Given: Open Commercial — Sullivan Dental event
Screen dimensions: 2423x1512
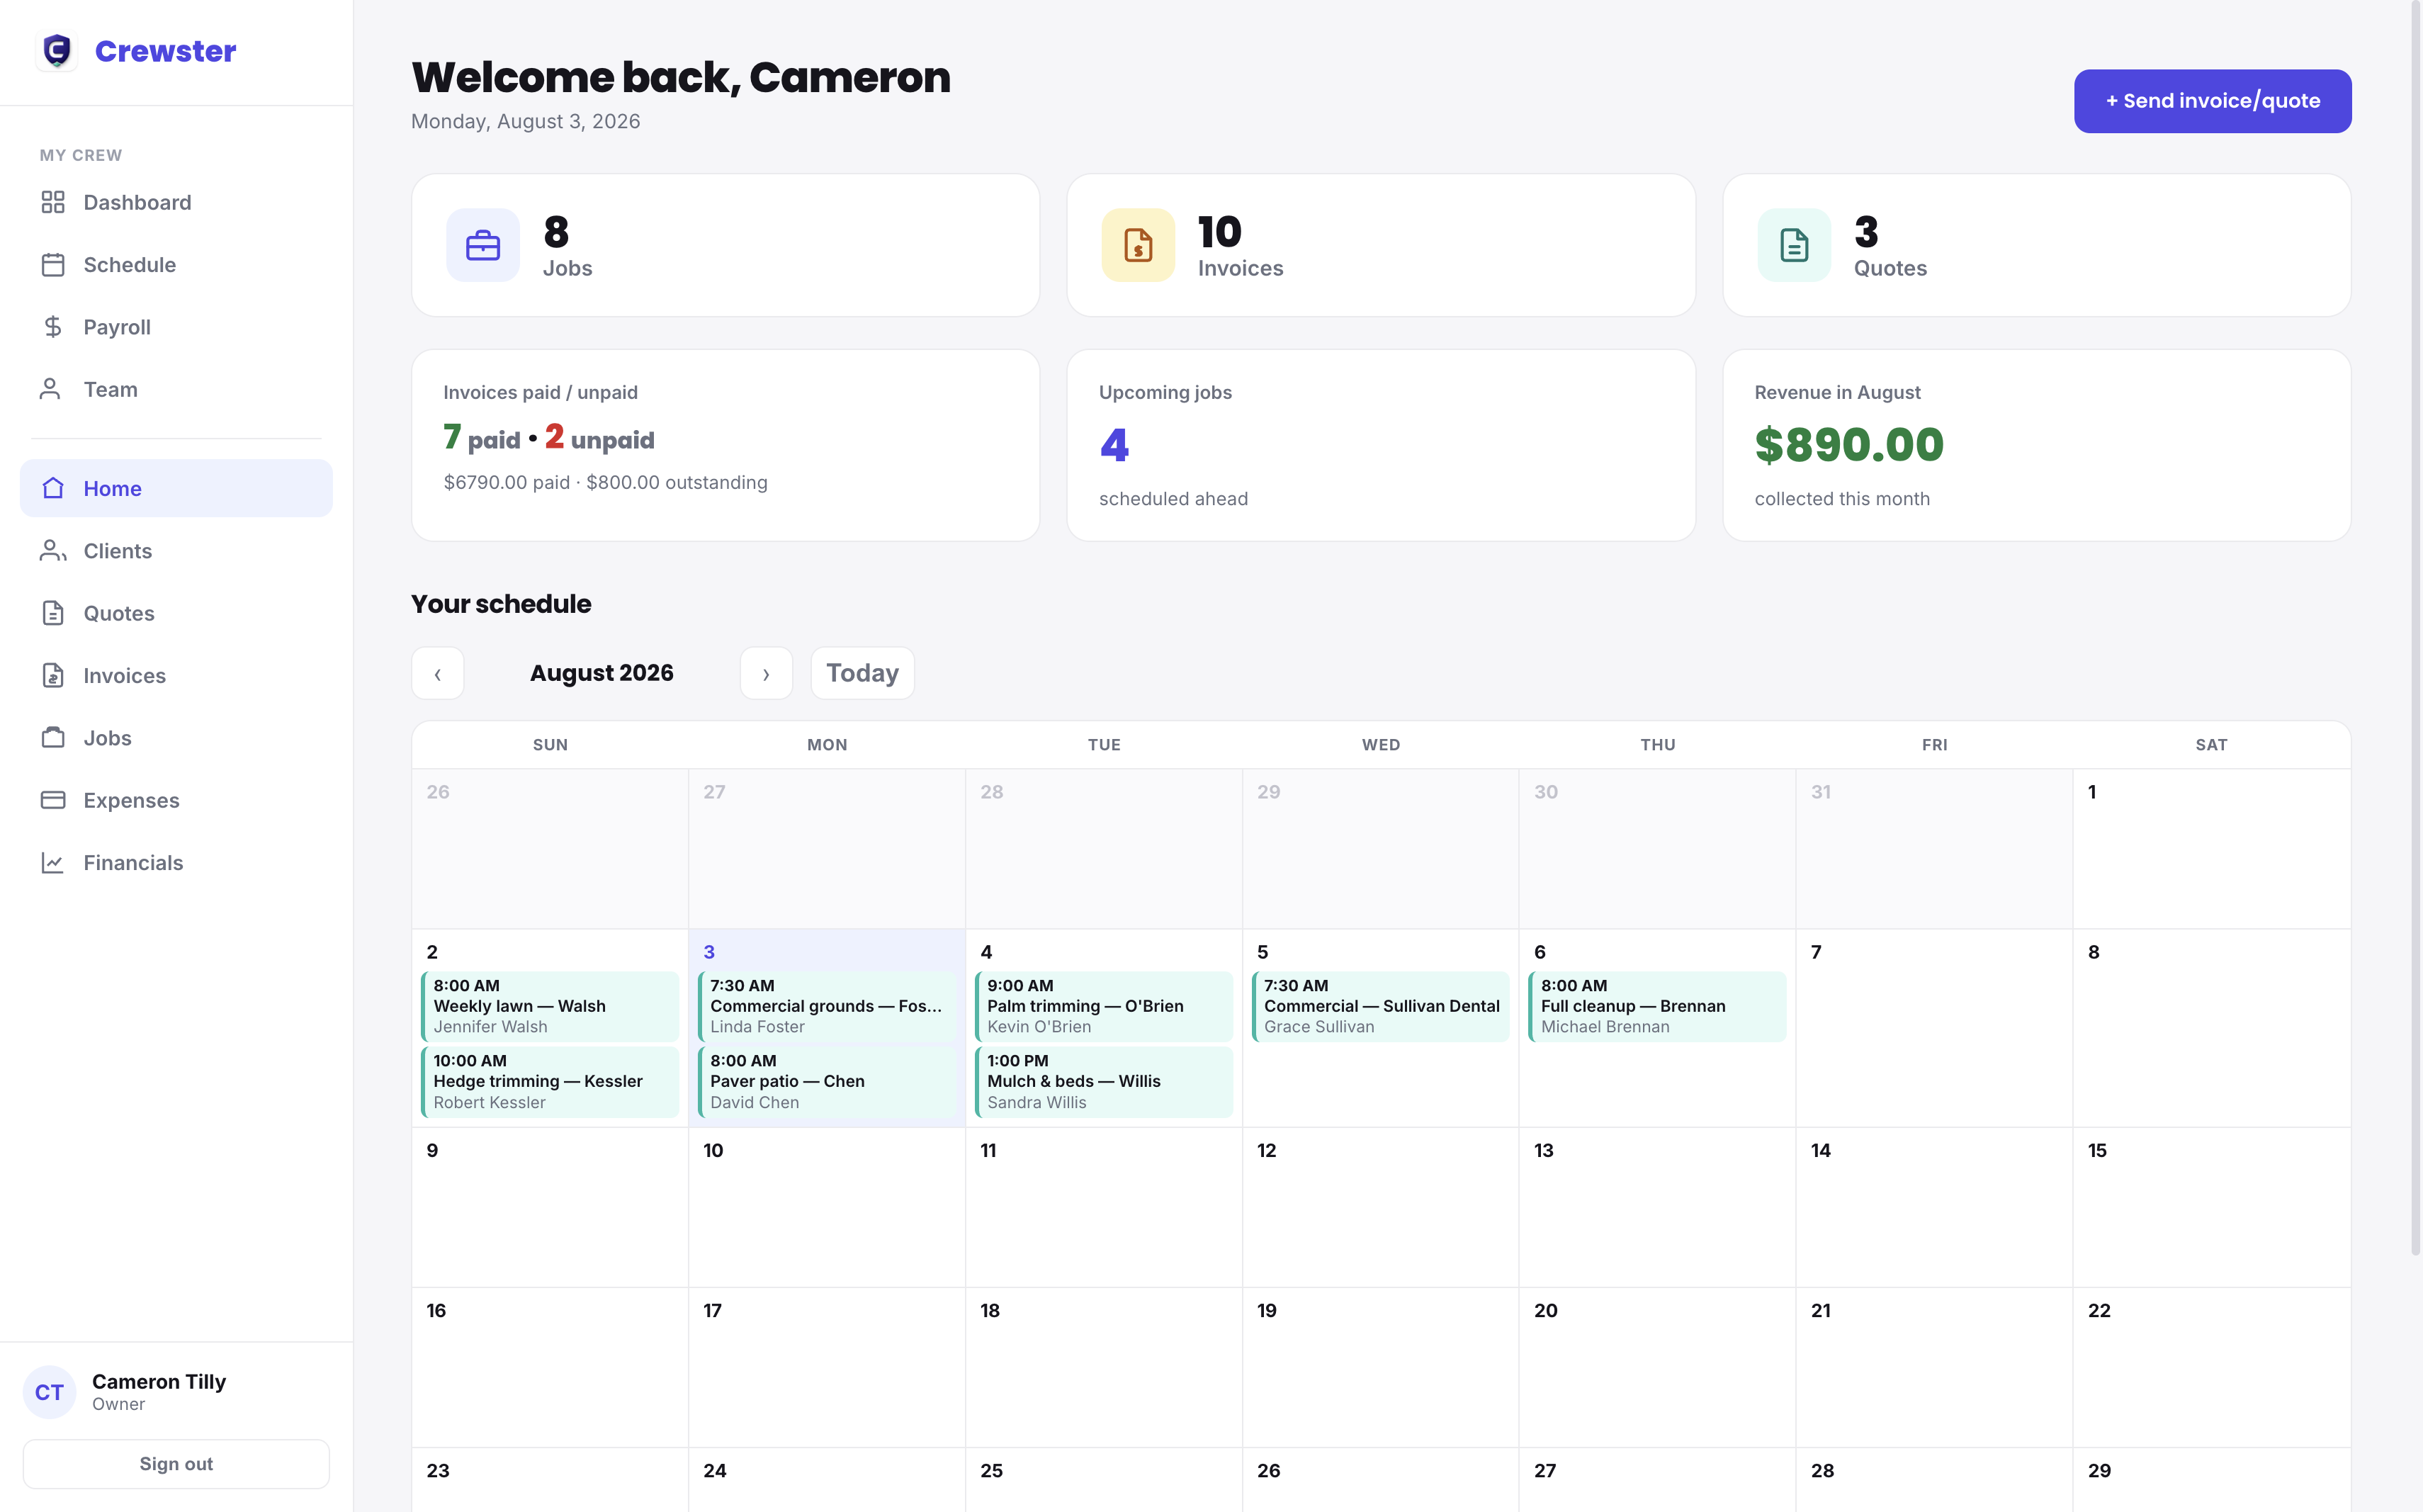Looking at the screenshot, I should (1381, 1006).
